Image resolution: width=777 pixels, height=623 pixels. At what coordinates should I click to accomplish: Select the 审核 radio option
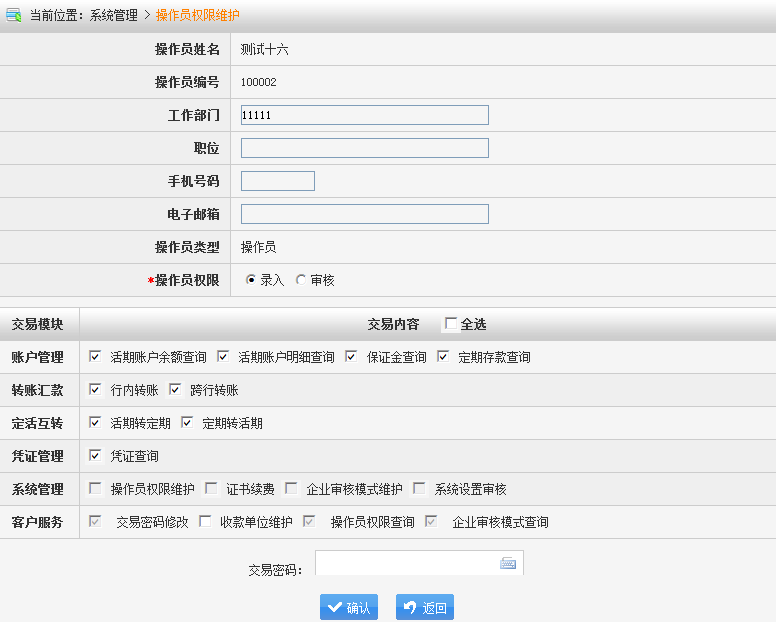(x=301, y=280)
